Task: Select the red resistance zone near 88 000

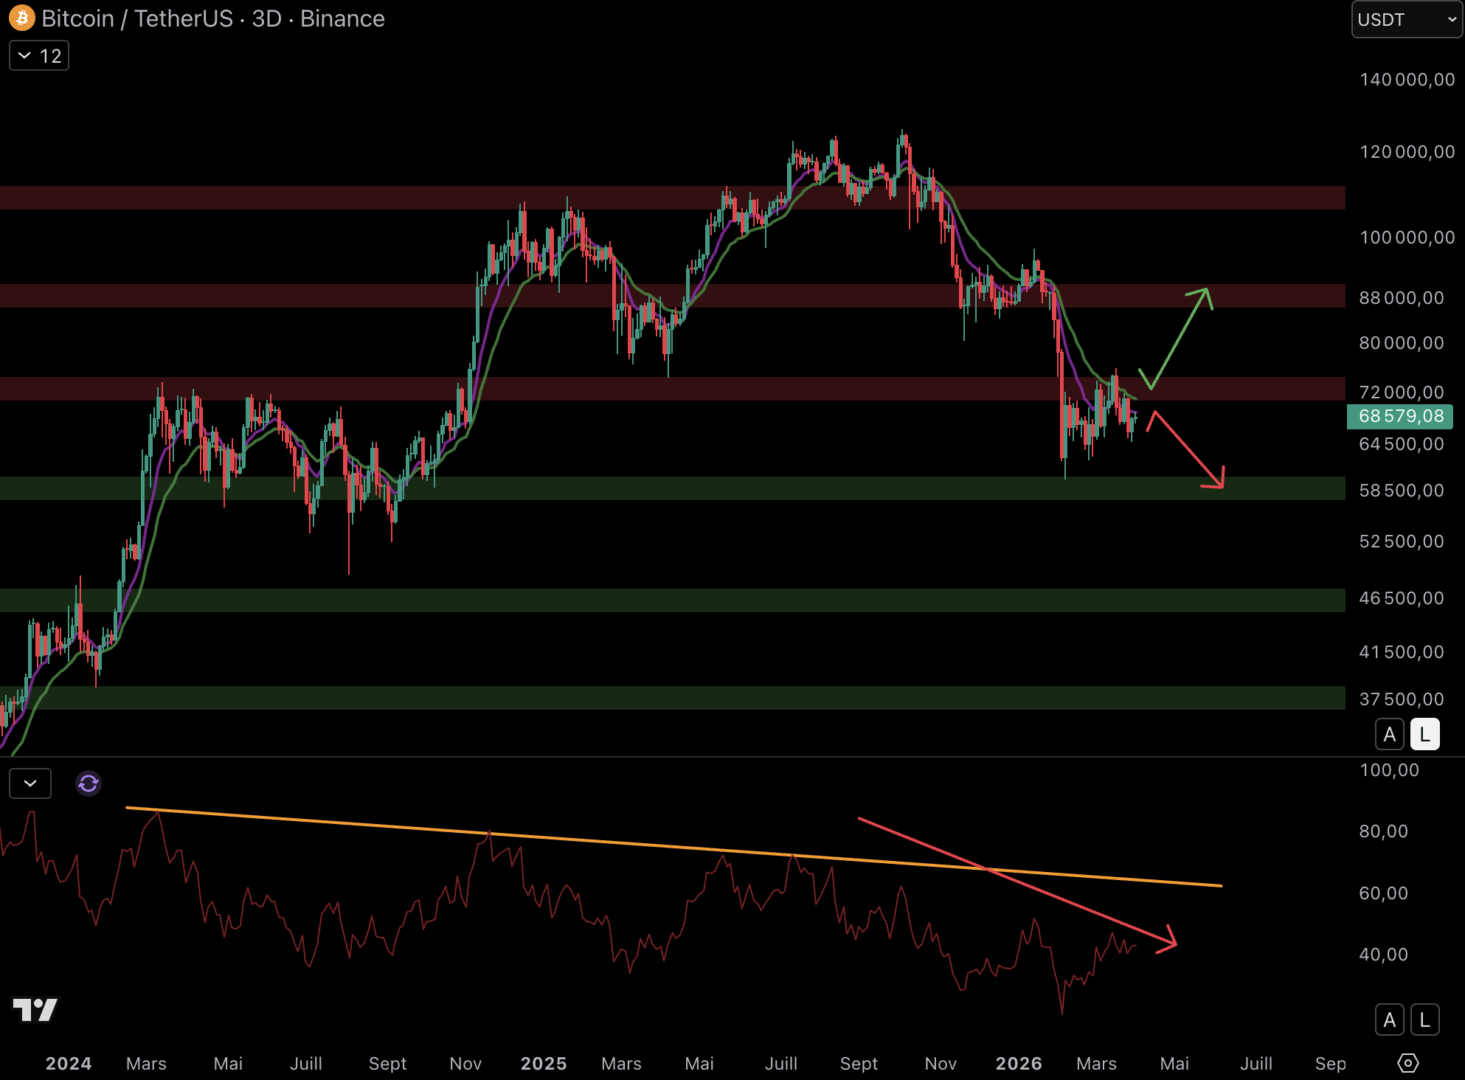Action: tap(300, 296)
